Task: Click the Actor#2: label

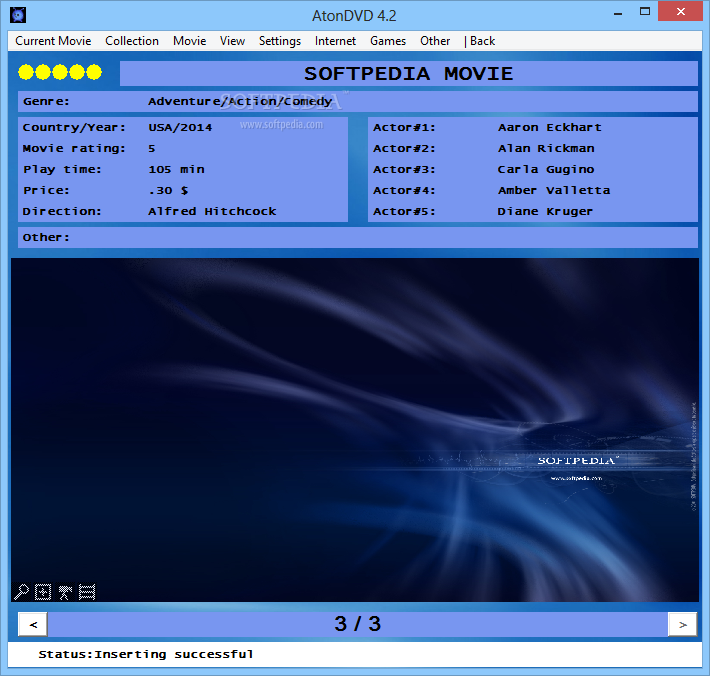Action: pyautogui.click(x=404, y=148)
